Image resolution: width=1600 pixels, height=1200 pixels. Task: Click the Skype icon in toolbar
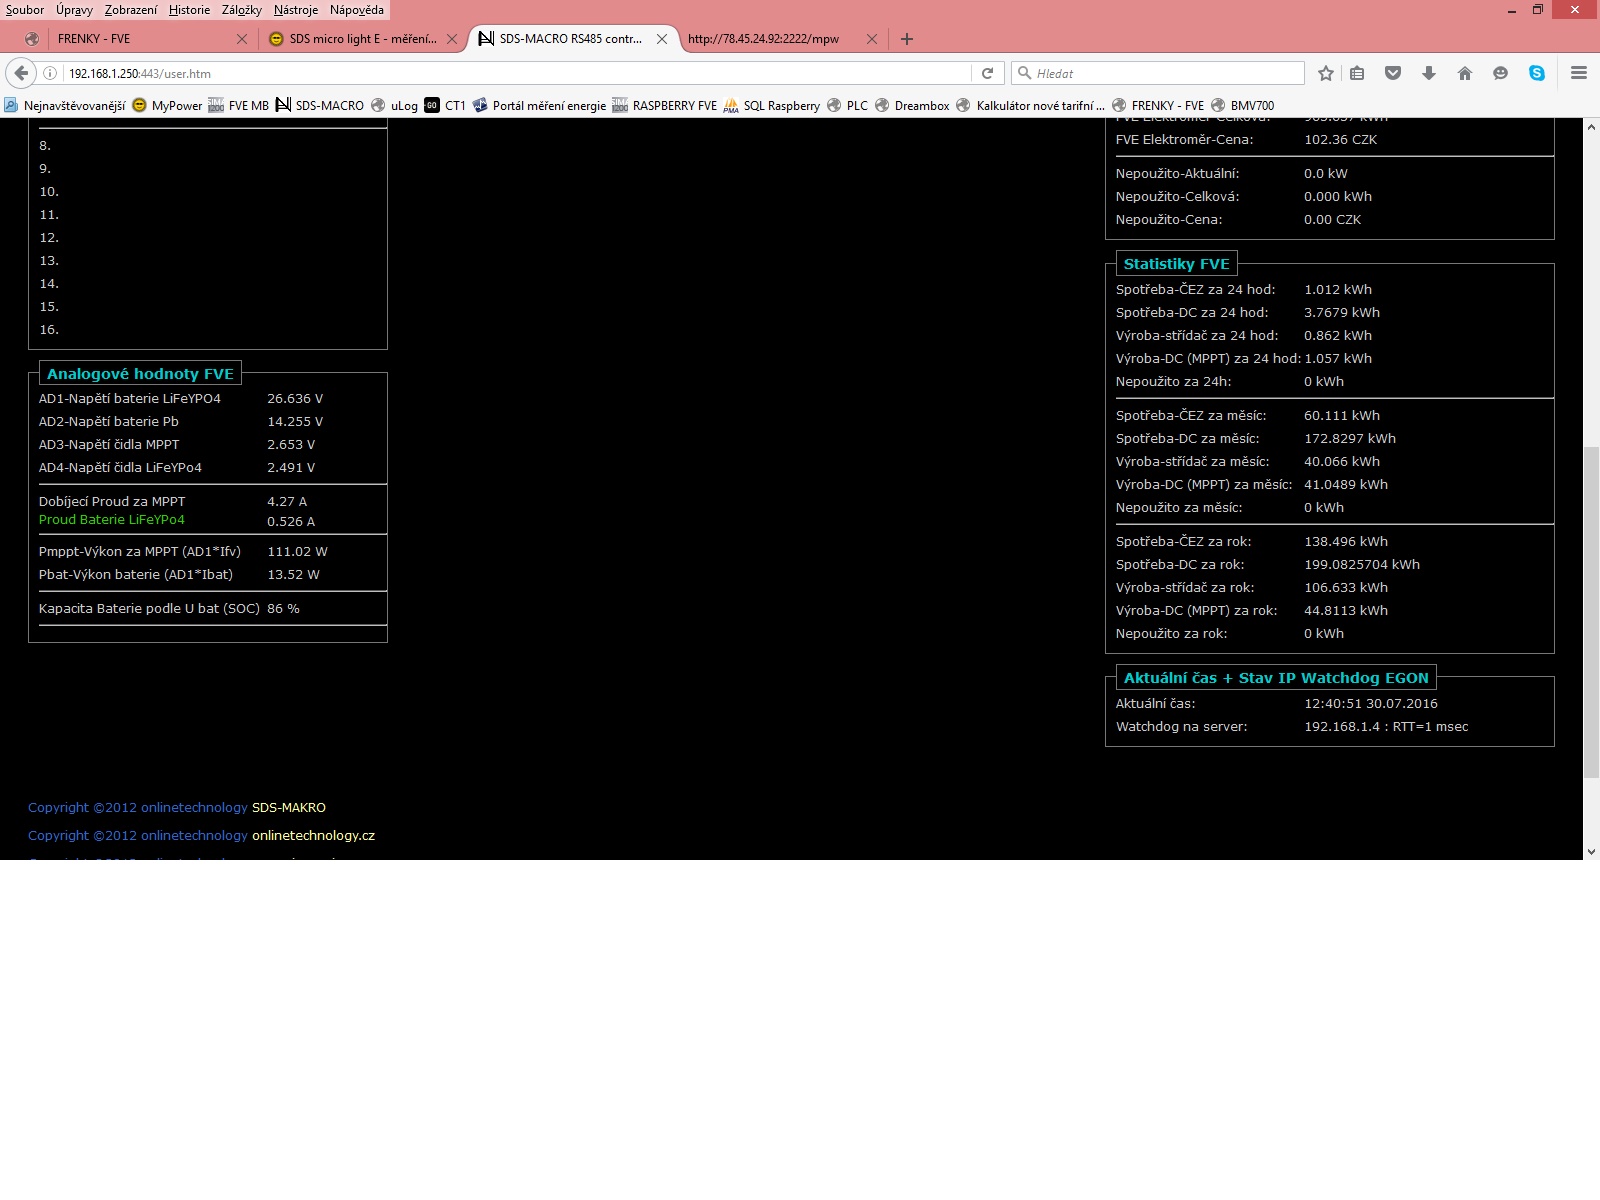[x=1537, y=73]
